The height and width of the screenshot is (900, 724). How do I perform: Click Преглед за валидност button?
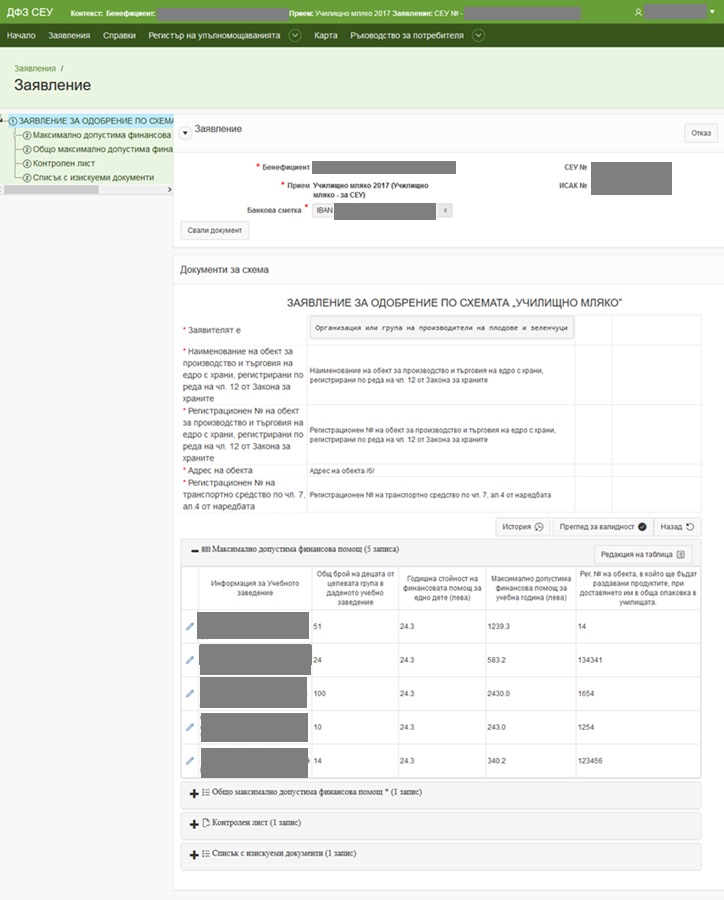pos(602,527)
